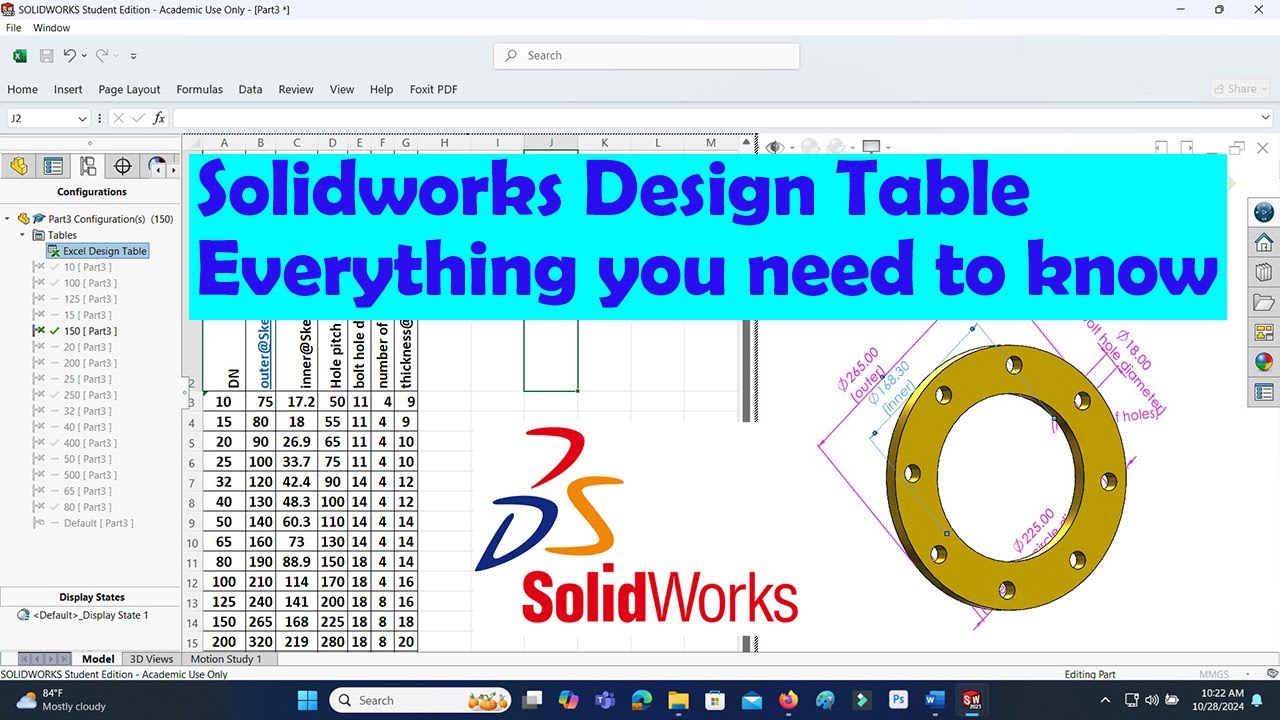The height and width of the screenshot is (720, 1280).
Task: Switch to the ConfigurationManager tab
Action: 88,166
